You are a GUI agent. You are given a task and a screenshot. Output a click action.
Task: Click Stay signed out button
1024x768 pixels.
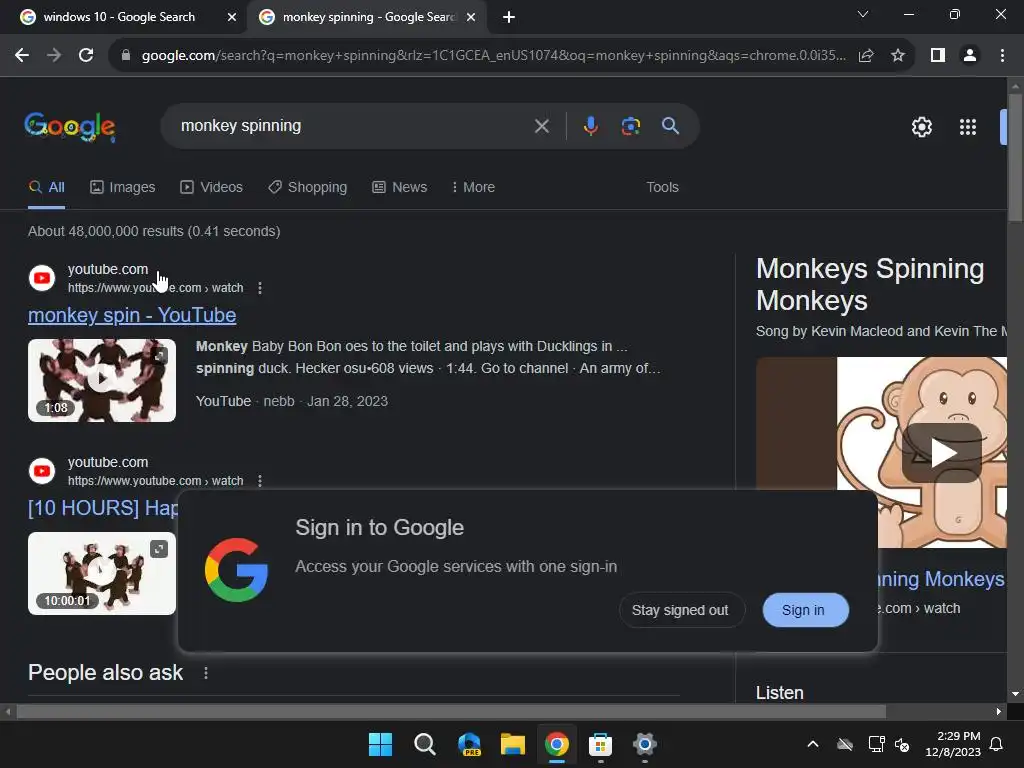[680, 610]
